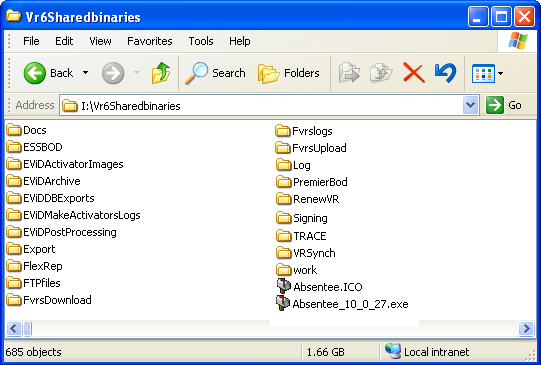The height and width of the screenshot is (365, 541).
Task: Select the PremierBod folder icon
Action: click(284, 181)
